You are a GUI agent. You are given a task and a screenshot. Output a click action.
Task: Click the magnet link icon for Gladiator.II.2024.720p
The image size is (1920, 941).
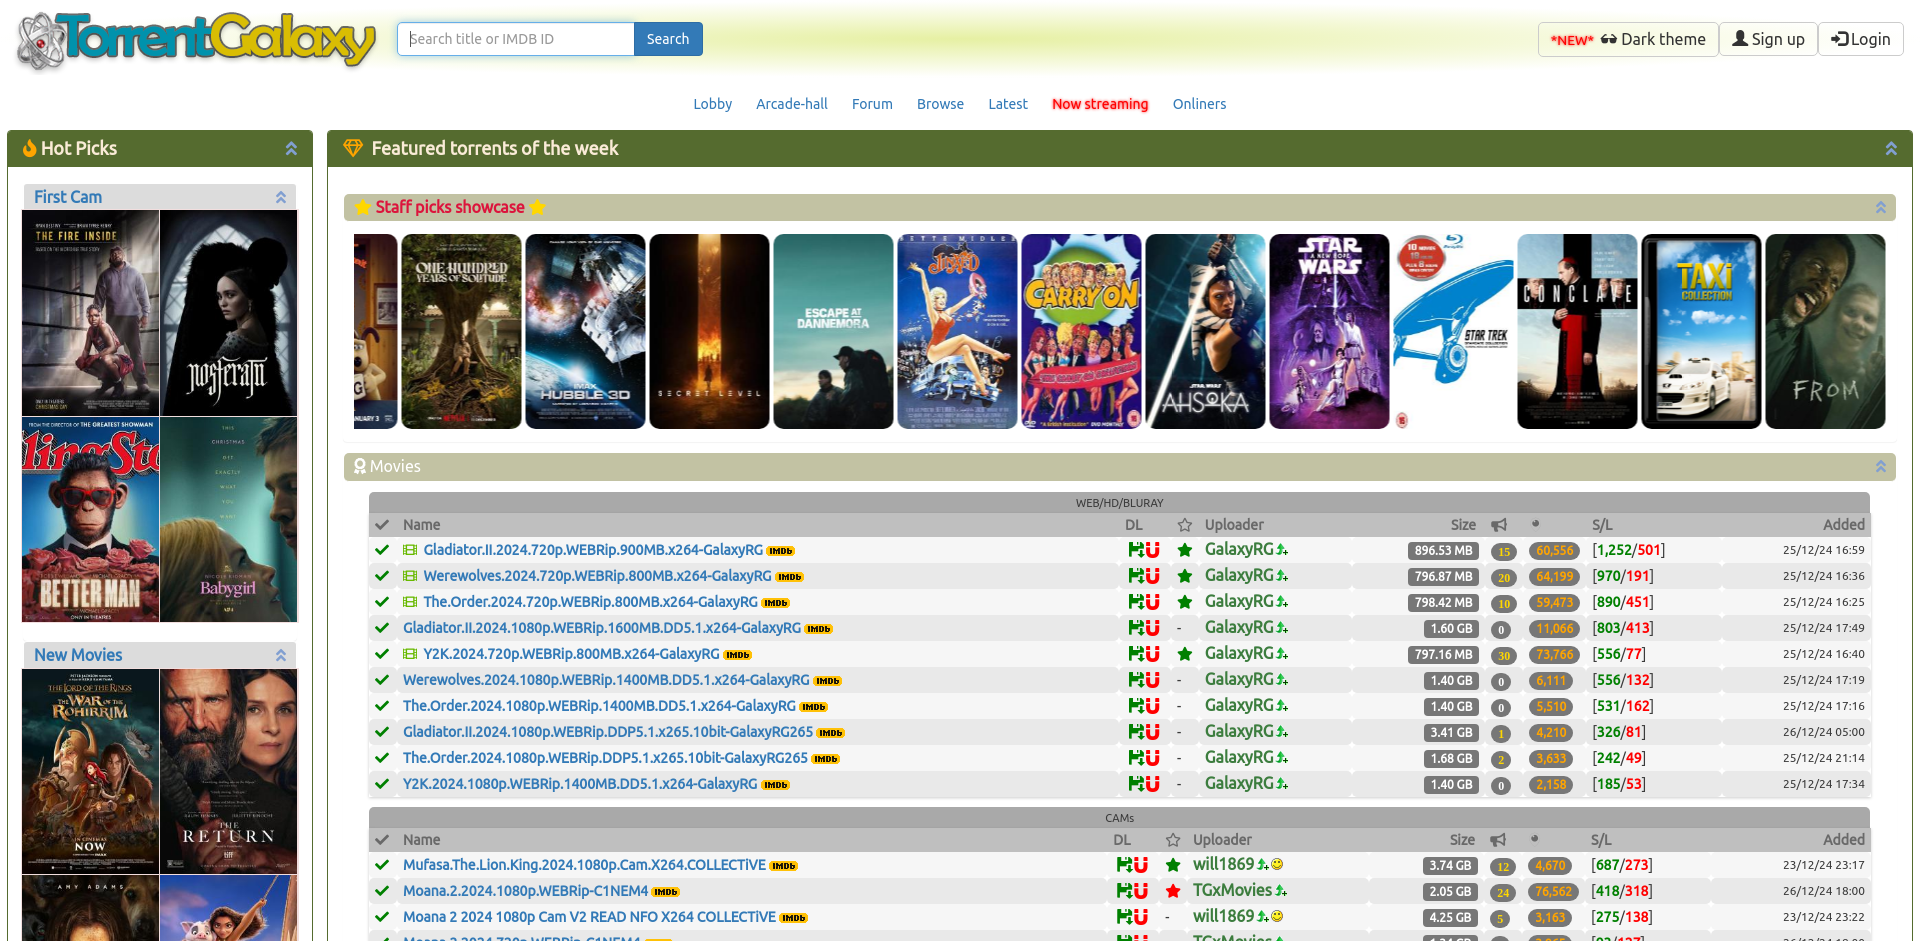tap(1152, 550)
